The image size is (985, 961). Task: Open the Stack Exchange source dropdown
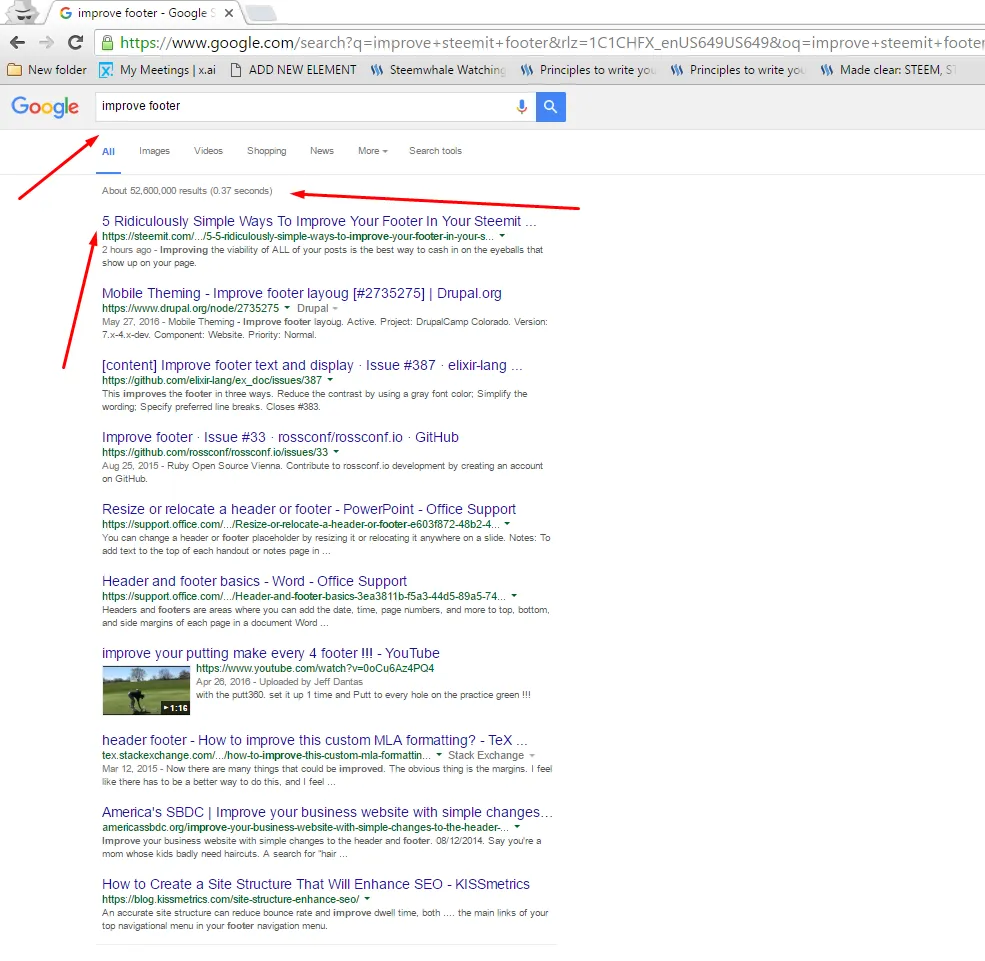point(491,755)
